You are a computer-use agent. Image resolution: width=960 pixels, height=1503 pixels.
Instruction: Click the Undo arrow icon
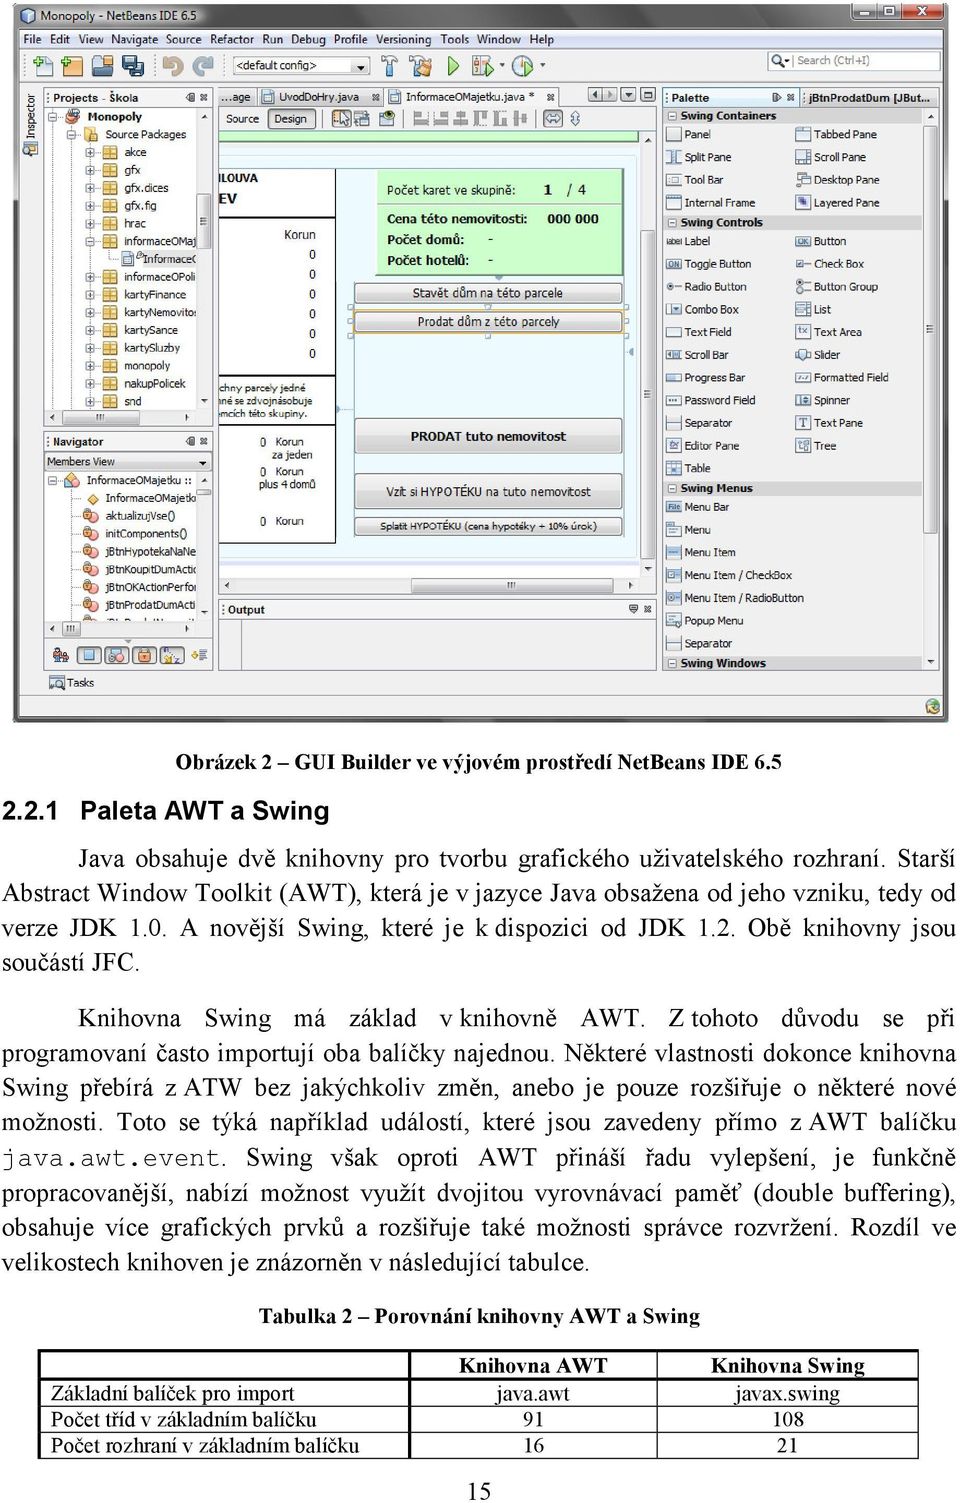[x=173, y=66]
